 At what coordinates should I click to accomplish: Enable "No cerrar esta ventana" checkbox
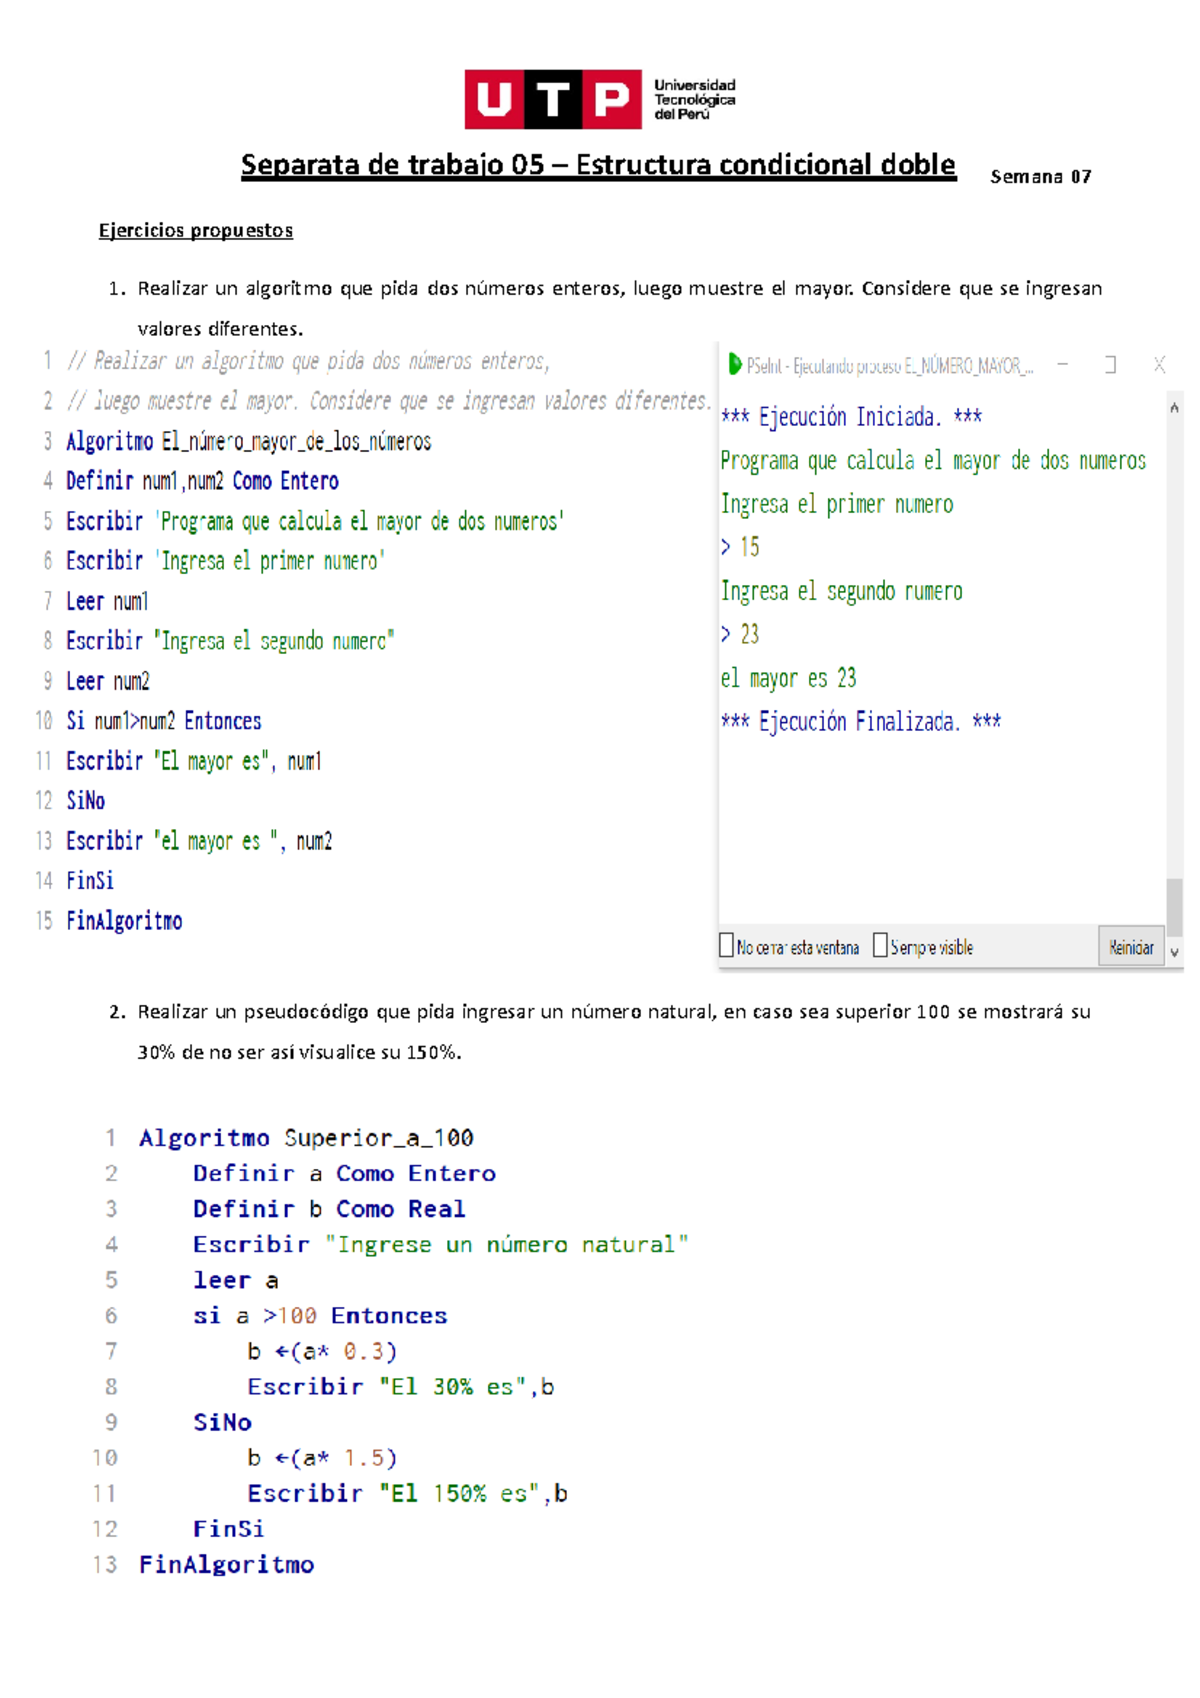coord(727,946)
